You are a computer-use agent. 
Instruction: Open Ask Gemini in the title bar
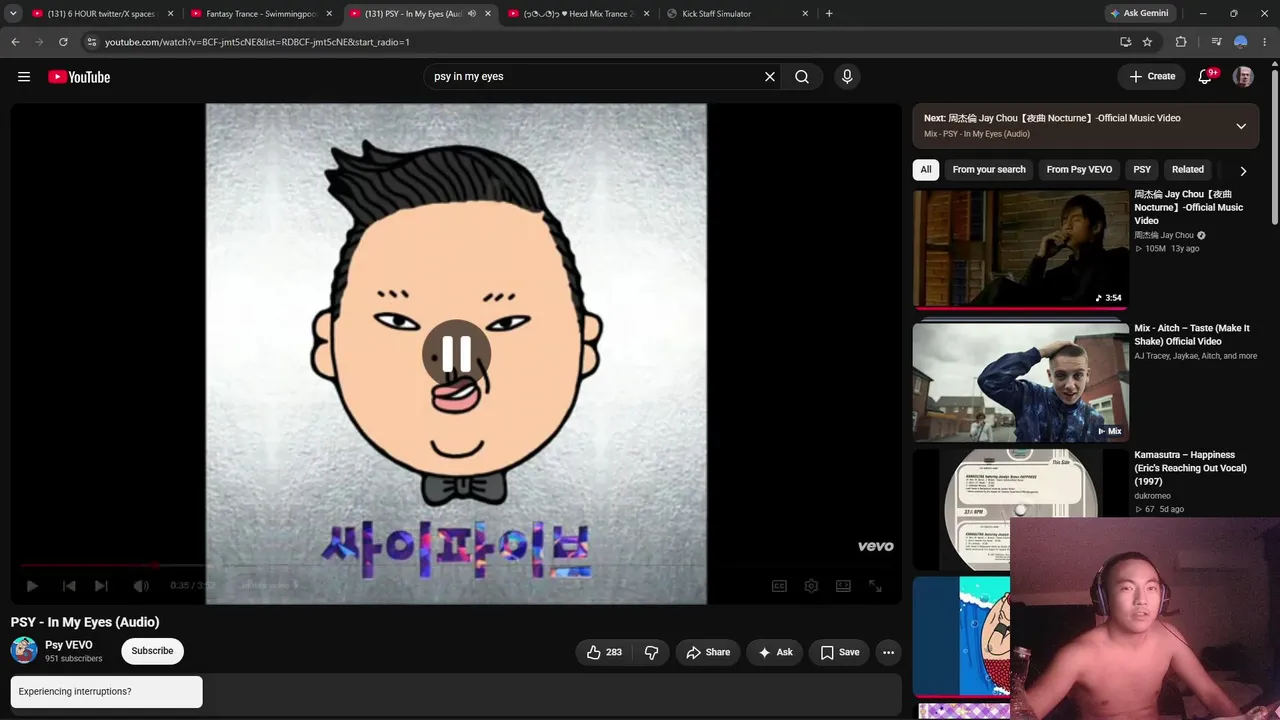(1142, 14)
